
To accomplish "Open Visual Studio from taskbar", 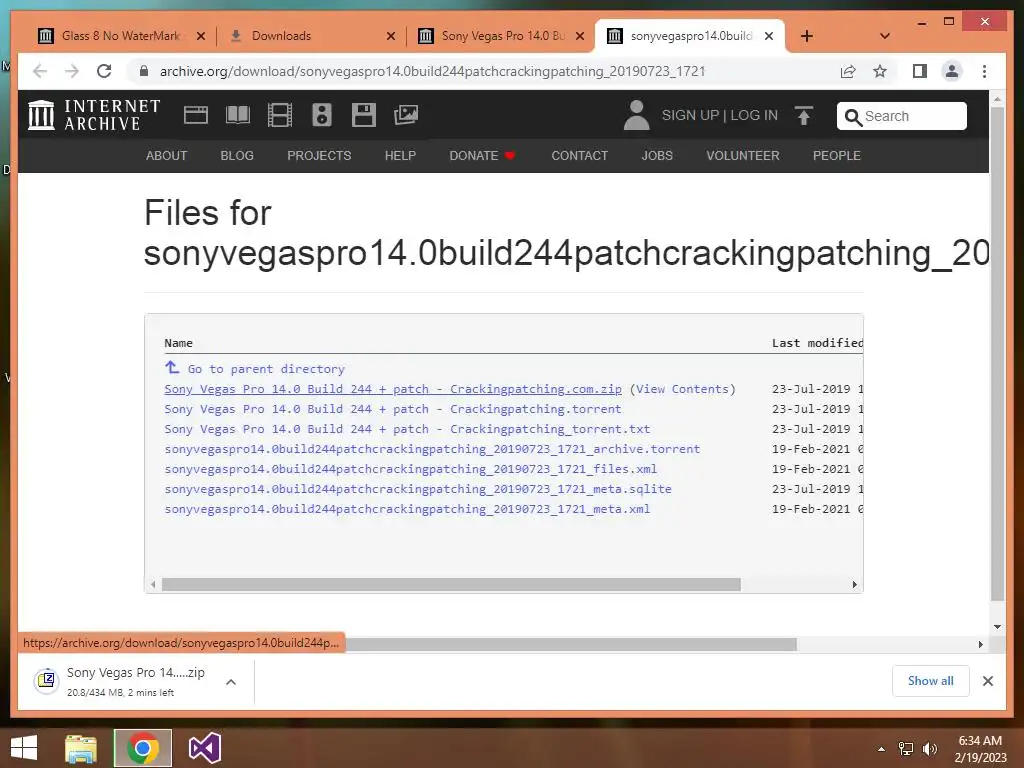I will point(204,748).
